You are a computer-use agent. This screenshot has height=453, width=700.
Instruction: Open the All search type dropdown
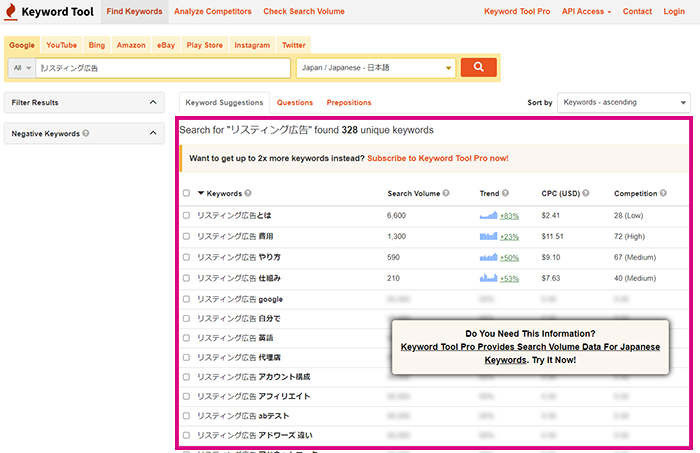[22, 68]
